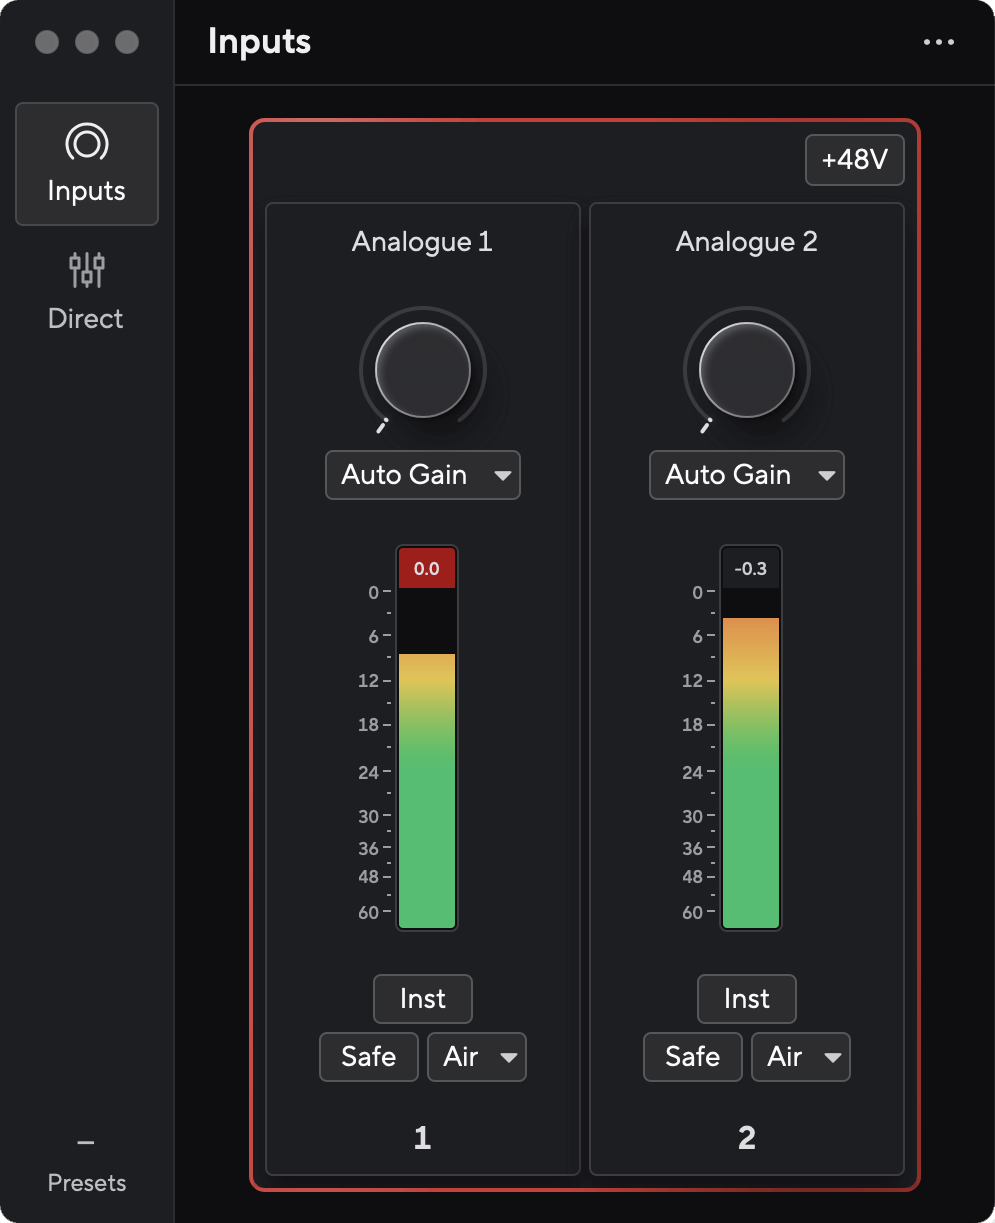Enable Safe mode on Analogue 2
This screenshot has height=1223, width=995.
692,1056
